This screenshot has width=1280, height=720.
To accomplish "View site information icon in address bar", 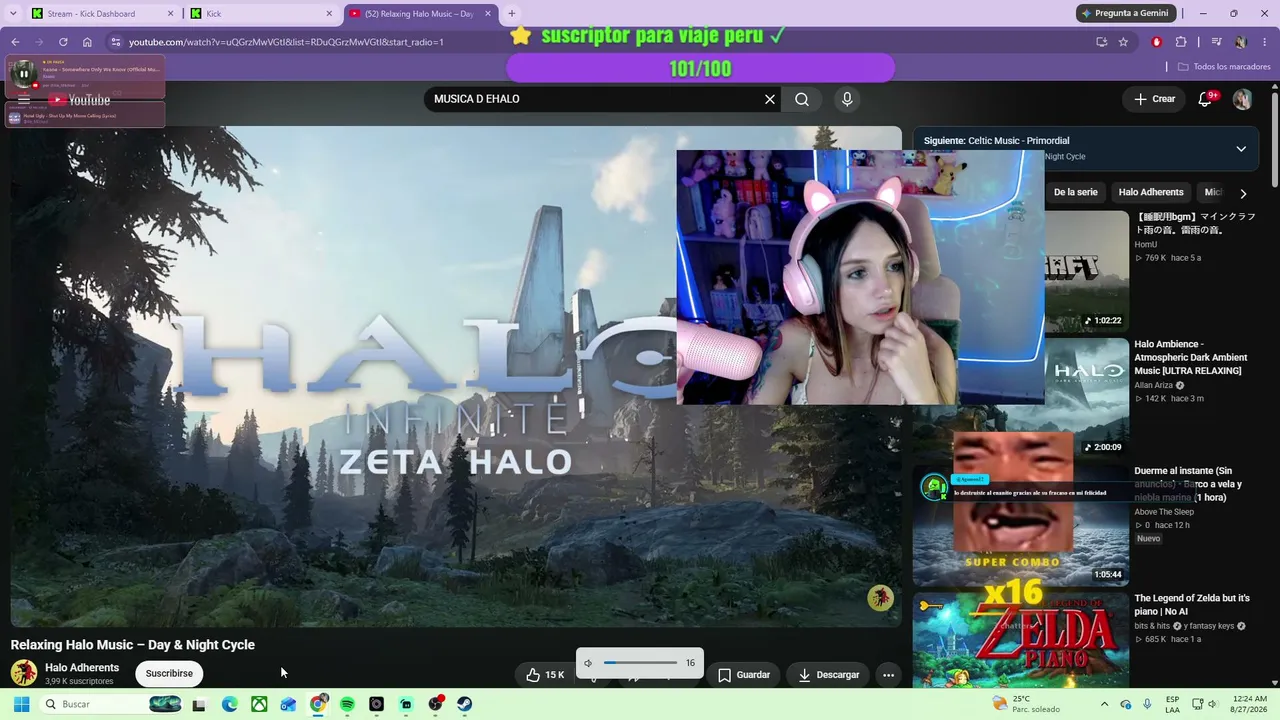I will point(116,42).
